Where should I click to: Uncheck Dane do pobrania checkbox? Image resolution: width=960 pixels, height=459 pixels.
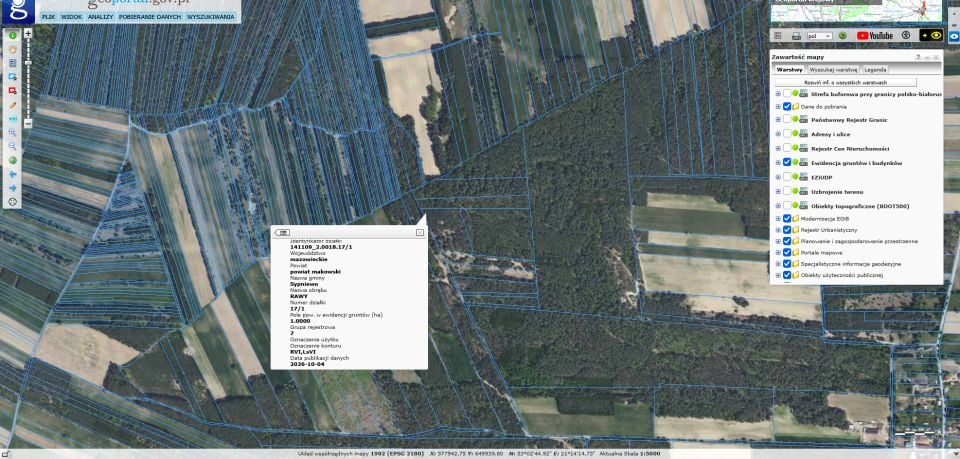point(787,106)
